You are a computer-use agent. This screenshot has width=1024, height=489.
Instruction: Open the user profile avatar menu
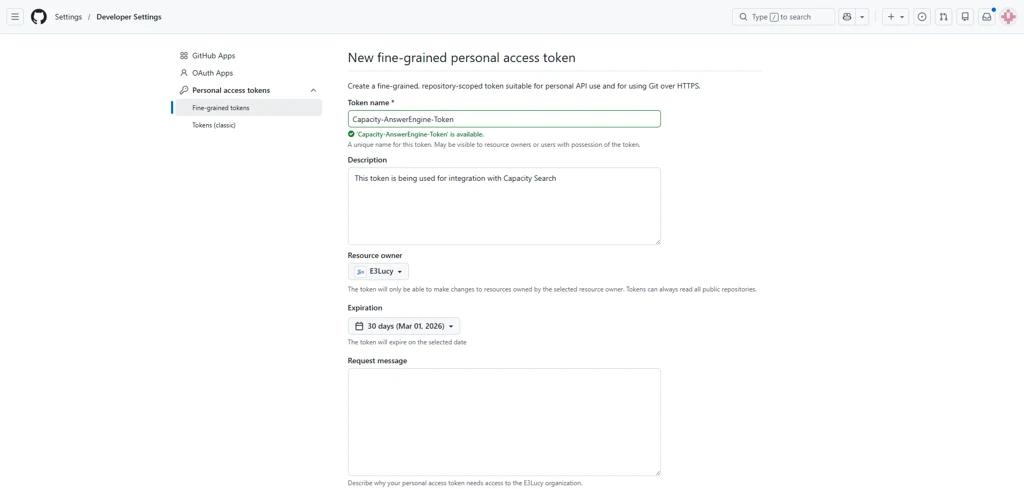[1008, 17]
